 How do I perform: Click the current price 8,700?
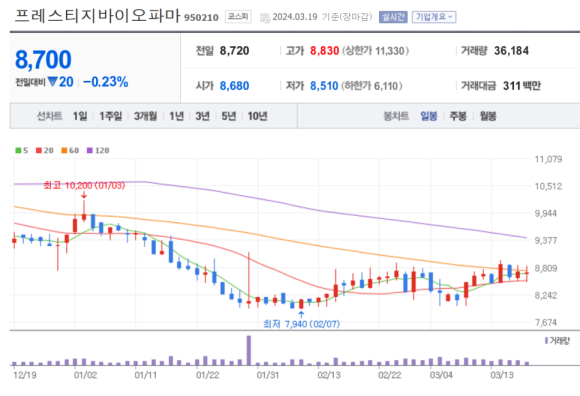43,60
